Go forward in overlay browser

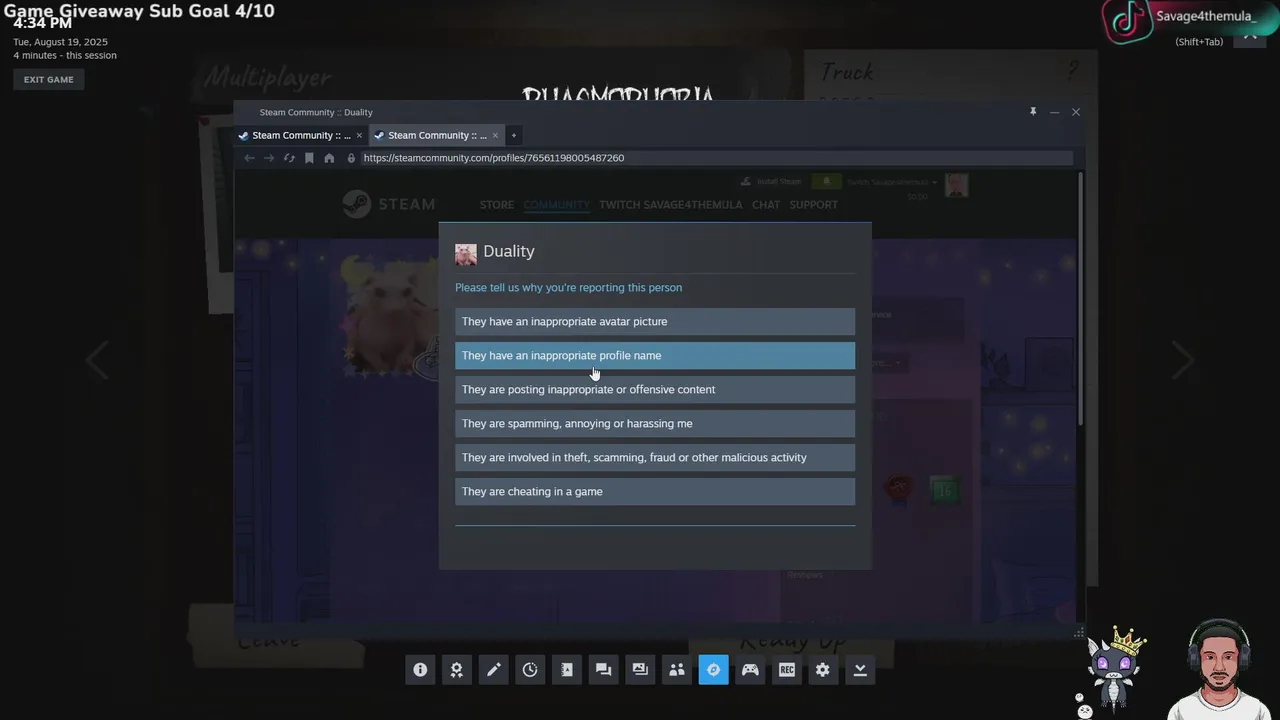coord(269,158)
